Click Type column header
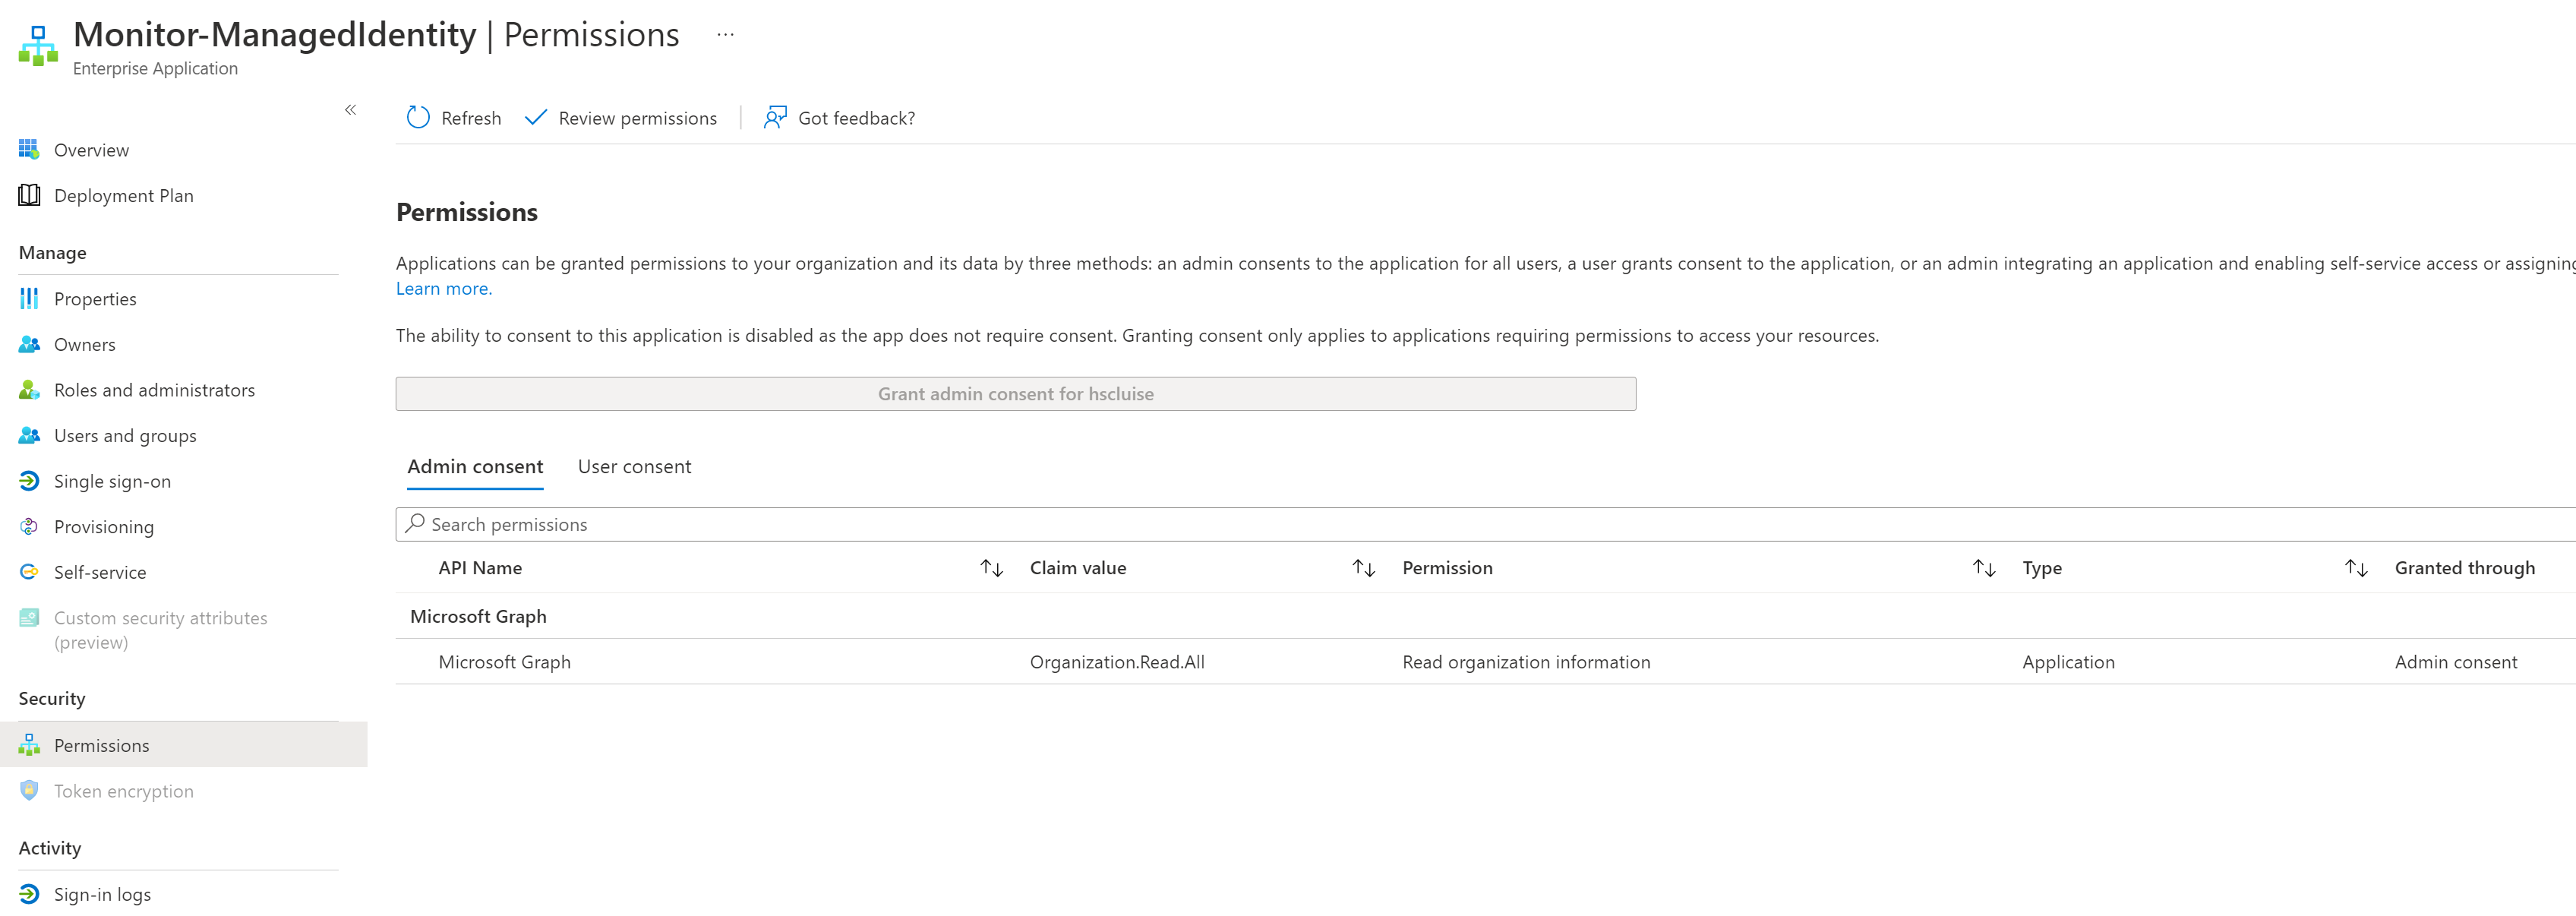 (x=2042, y=568)
